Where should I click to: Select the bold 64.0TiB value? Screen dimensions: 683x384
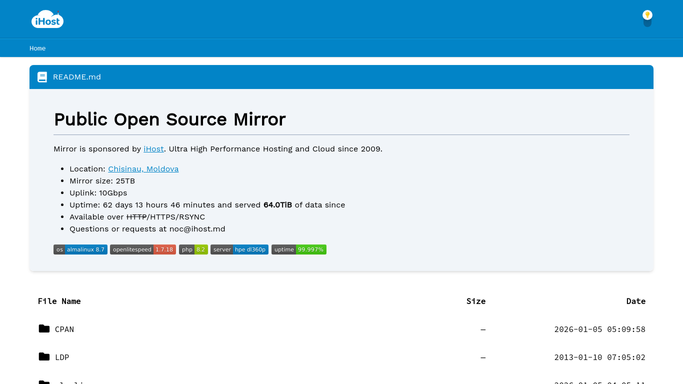[277, 205]
